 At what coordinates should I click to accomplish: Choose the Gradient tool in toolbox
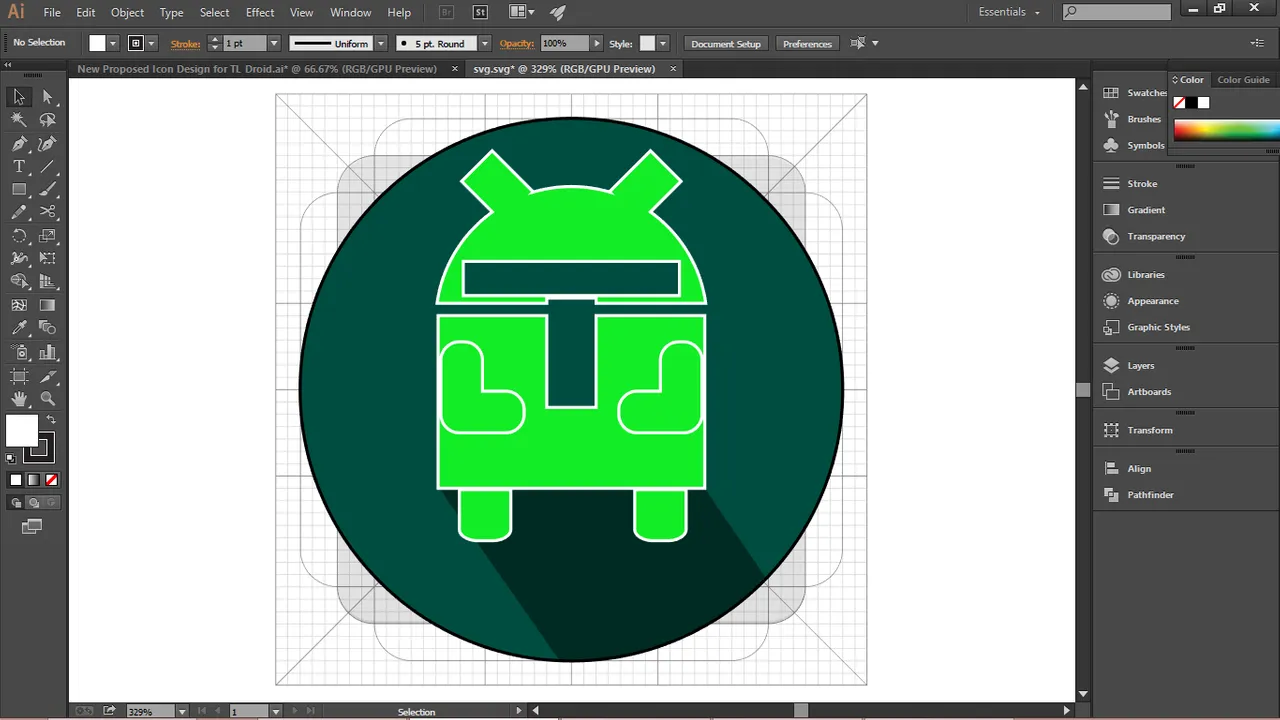(47, 305)
